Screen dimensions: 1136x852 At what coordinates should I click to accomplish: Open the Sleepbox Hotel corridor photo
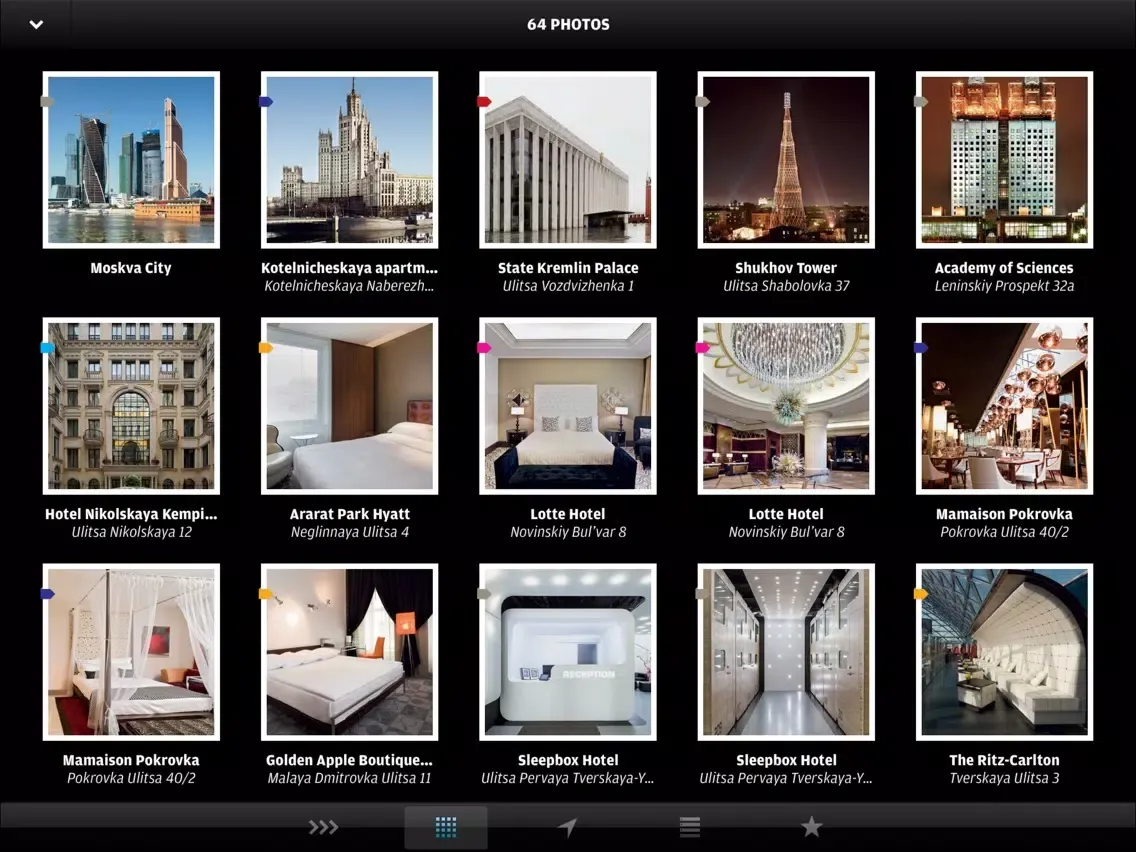(x=786, y=652)
